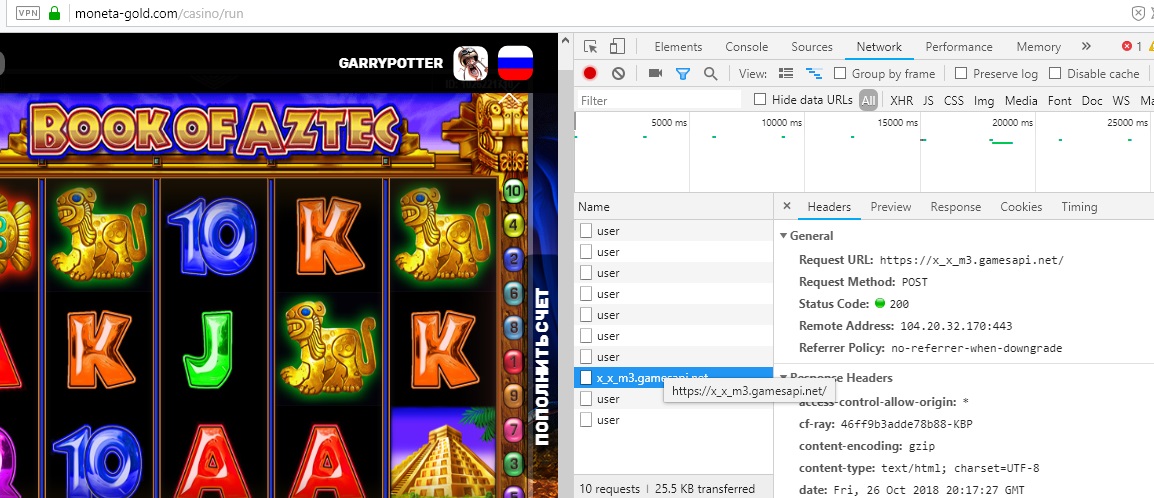Collapse the Response Headers section
Viewport: 1154px width, 498px height.
(x=784, y=378)
